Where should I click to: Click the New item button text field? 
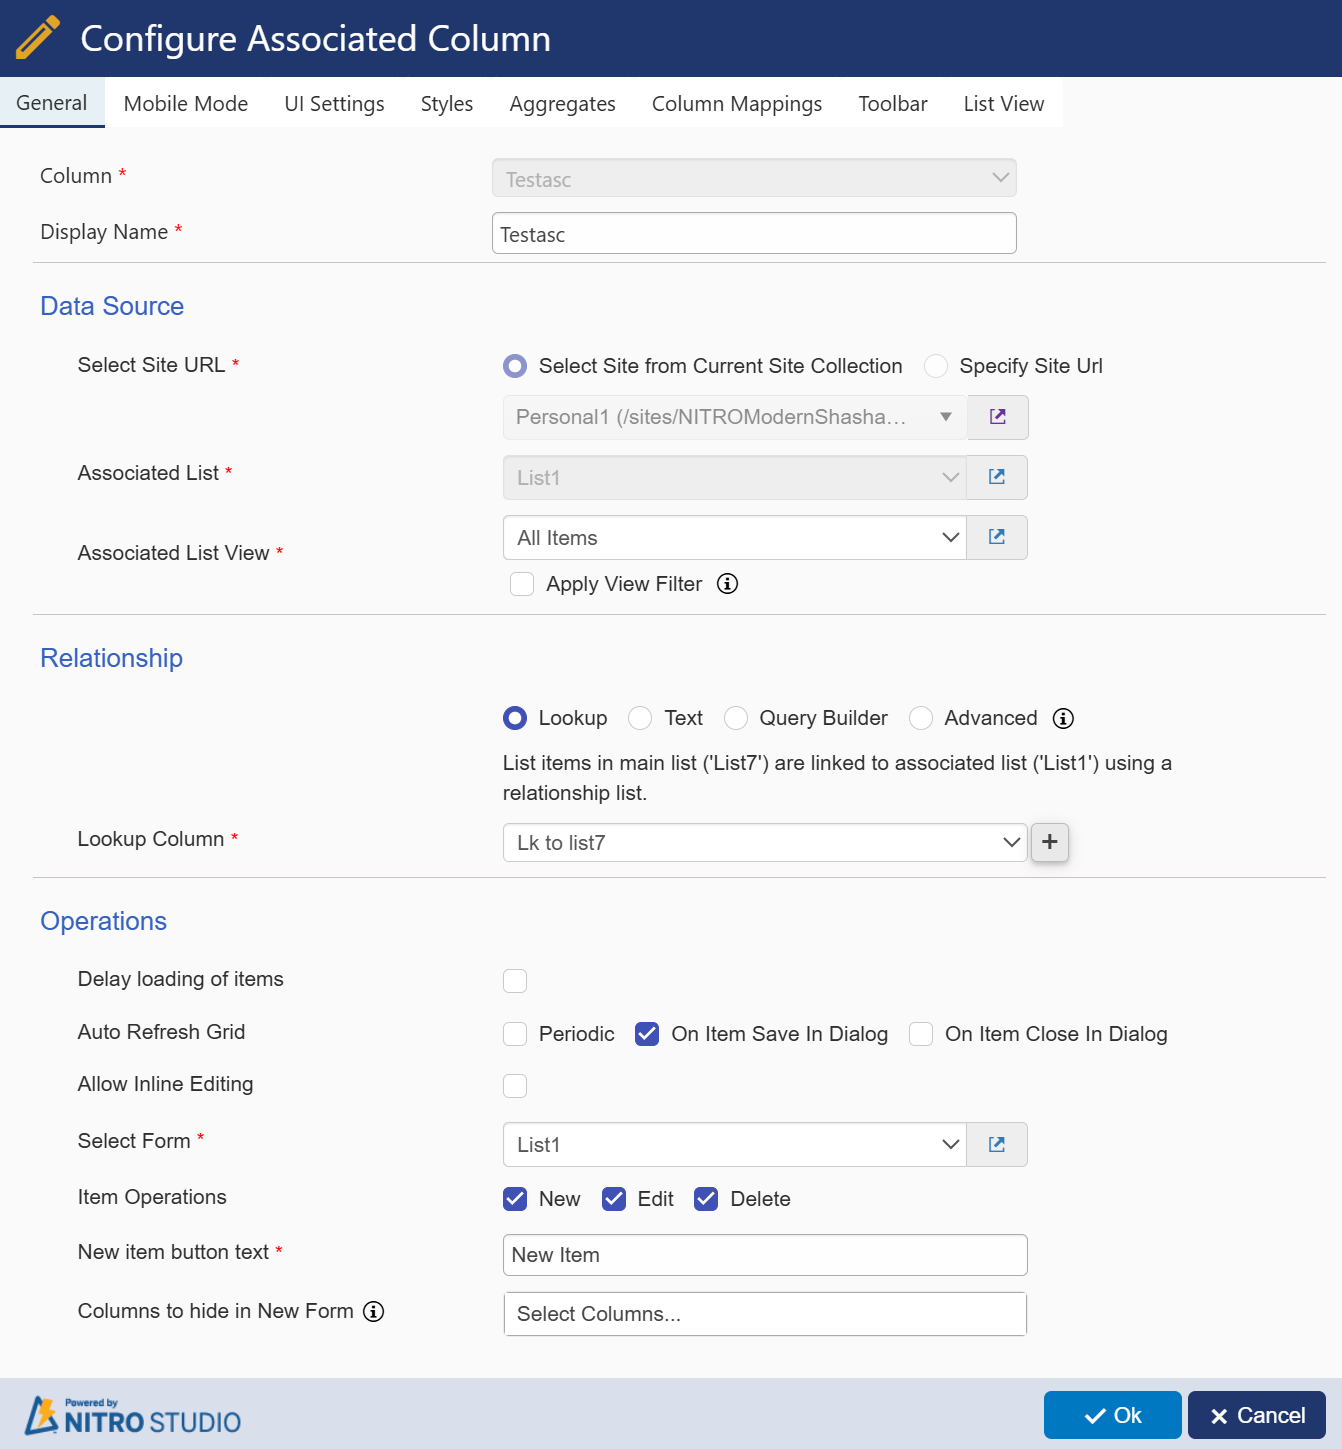coord(764,1255)
